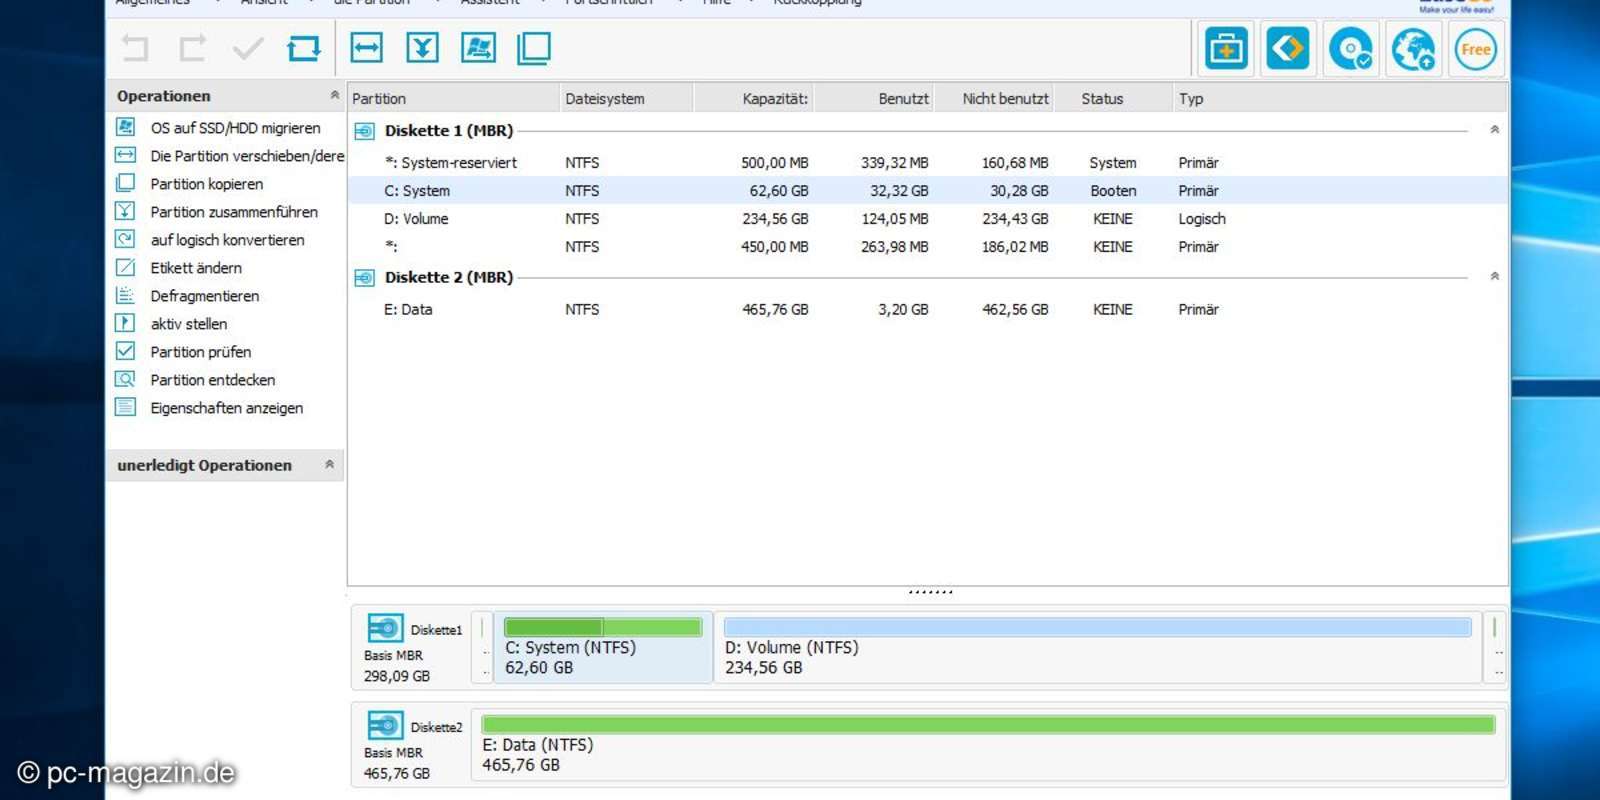Apply pending changes with the checkmark icon
The width and height of the screenshot is (1600, 800).
point(248,48)
